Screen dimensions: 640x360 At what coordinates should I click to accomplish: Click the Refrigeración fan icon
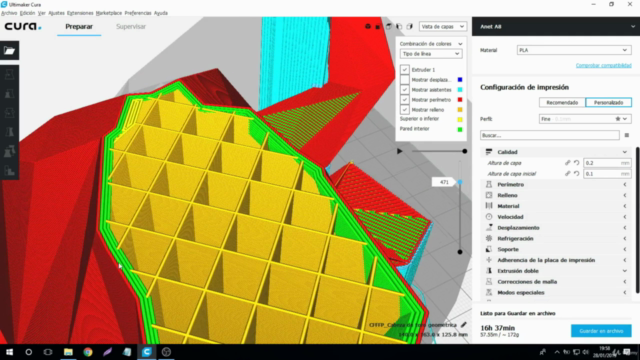tap(489, 238)
